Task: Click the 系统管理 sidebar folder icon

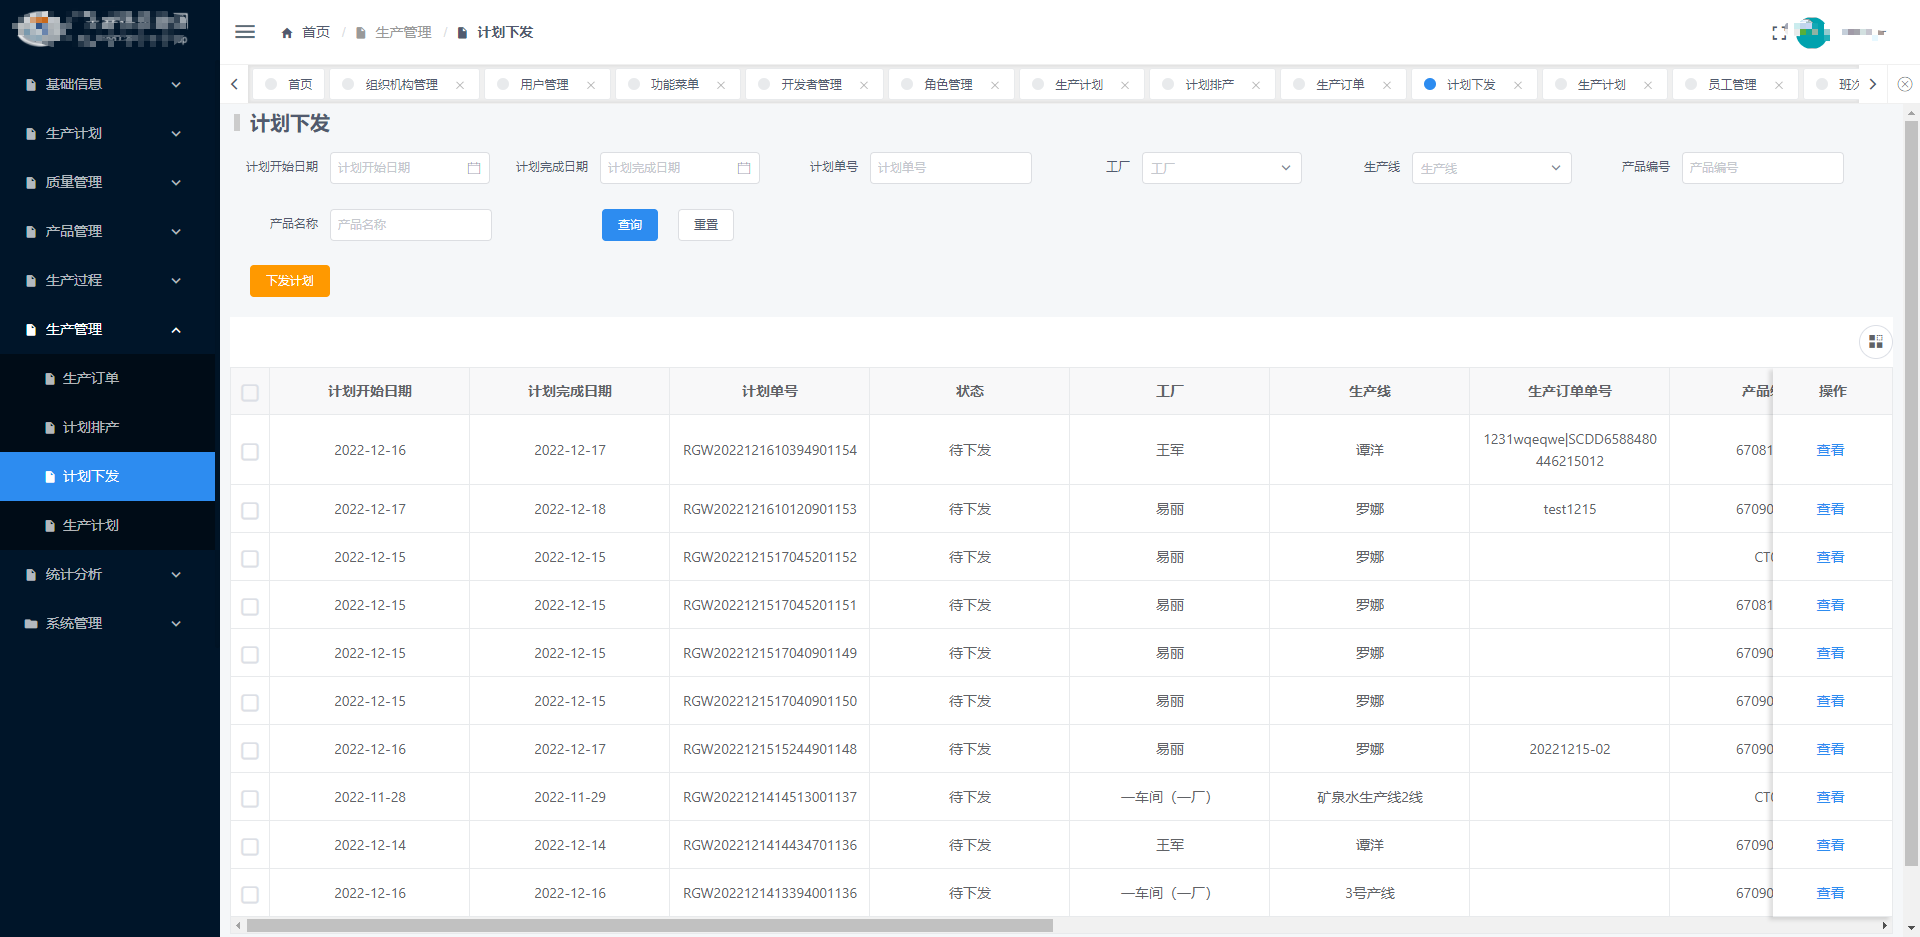Action: coord(31,624)
